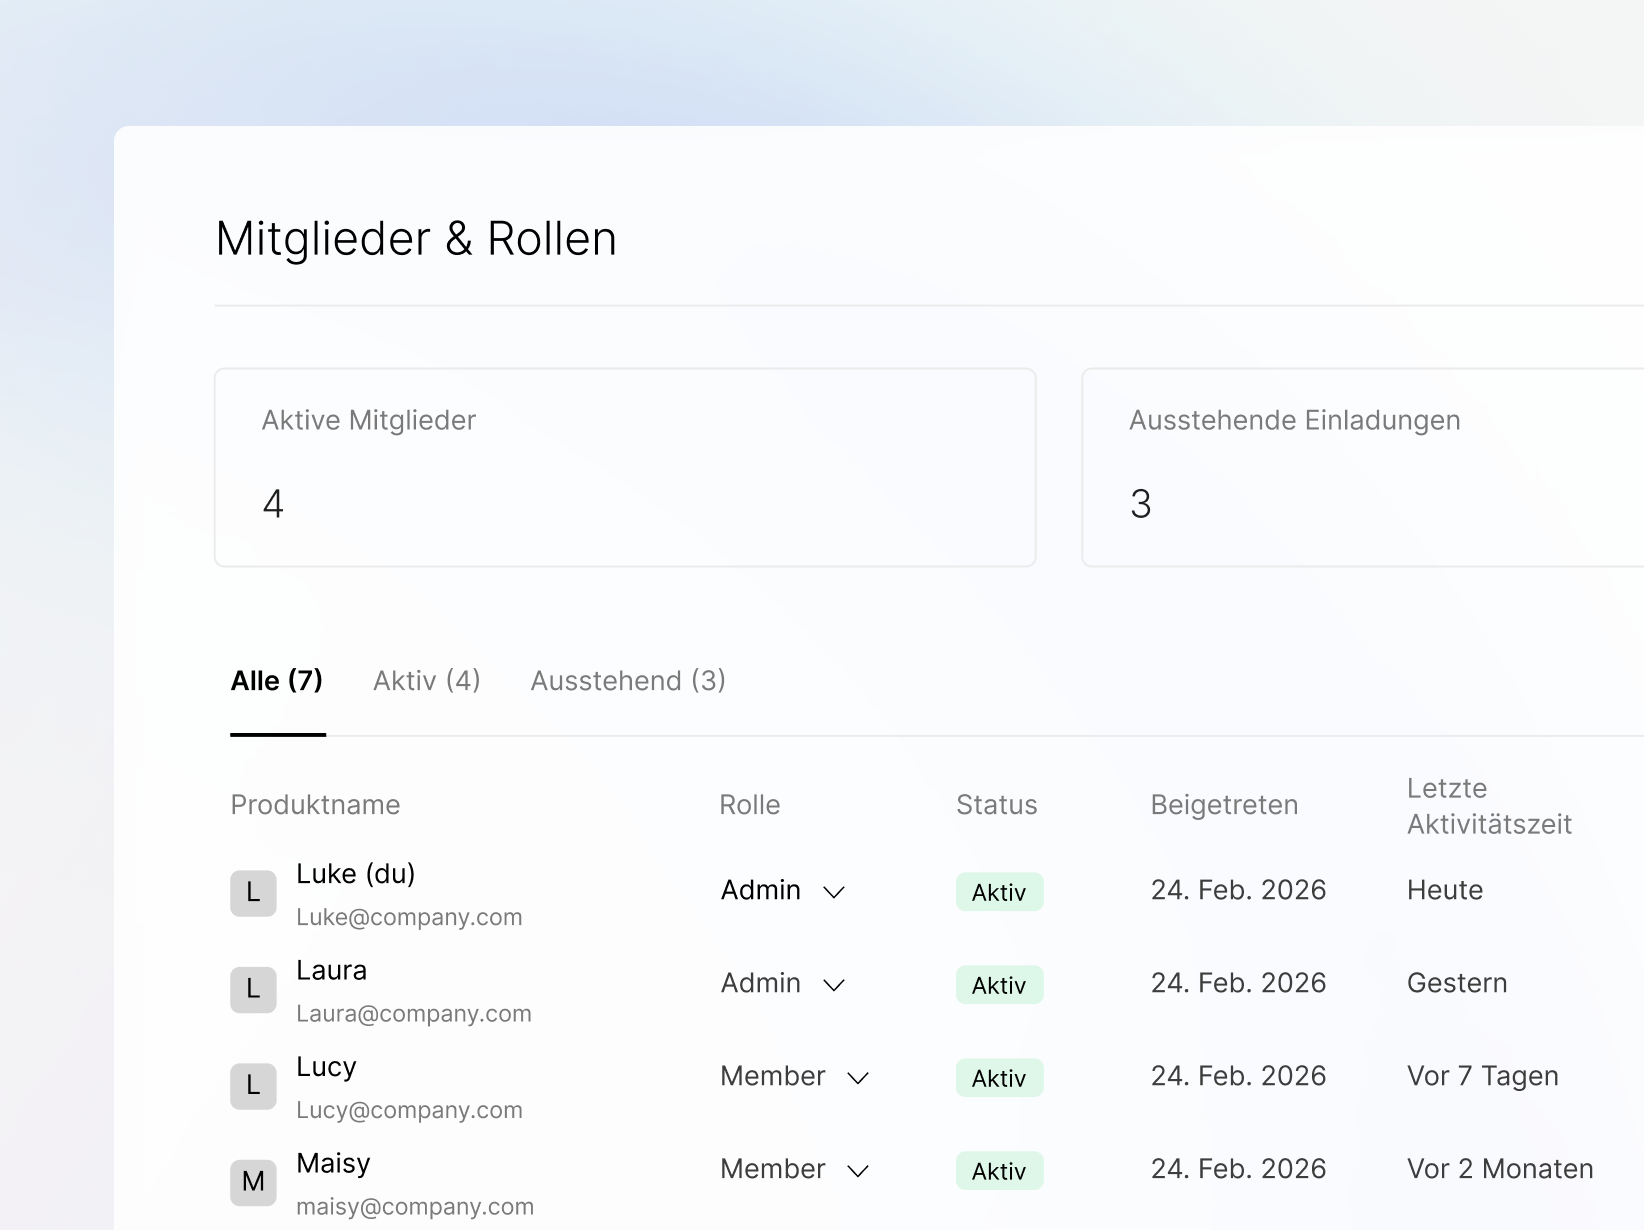Click the Mitglieder & Rollen heading
Viewport: 1644px width, 1230px height.
click(416, 239)
